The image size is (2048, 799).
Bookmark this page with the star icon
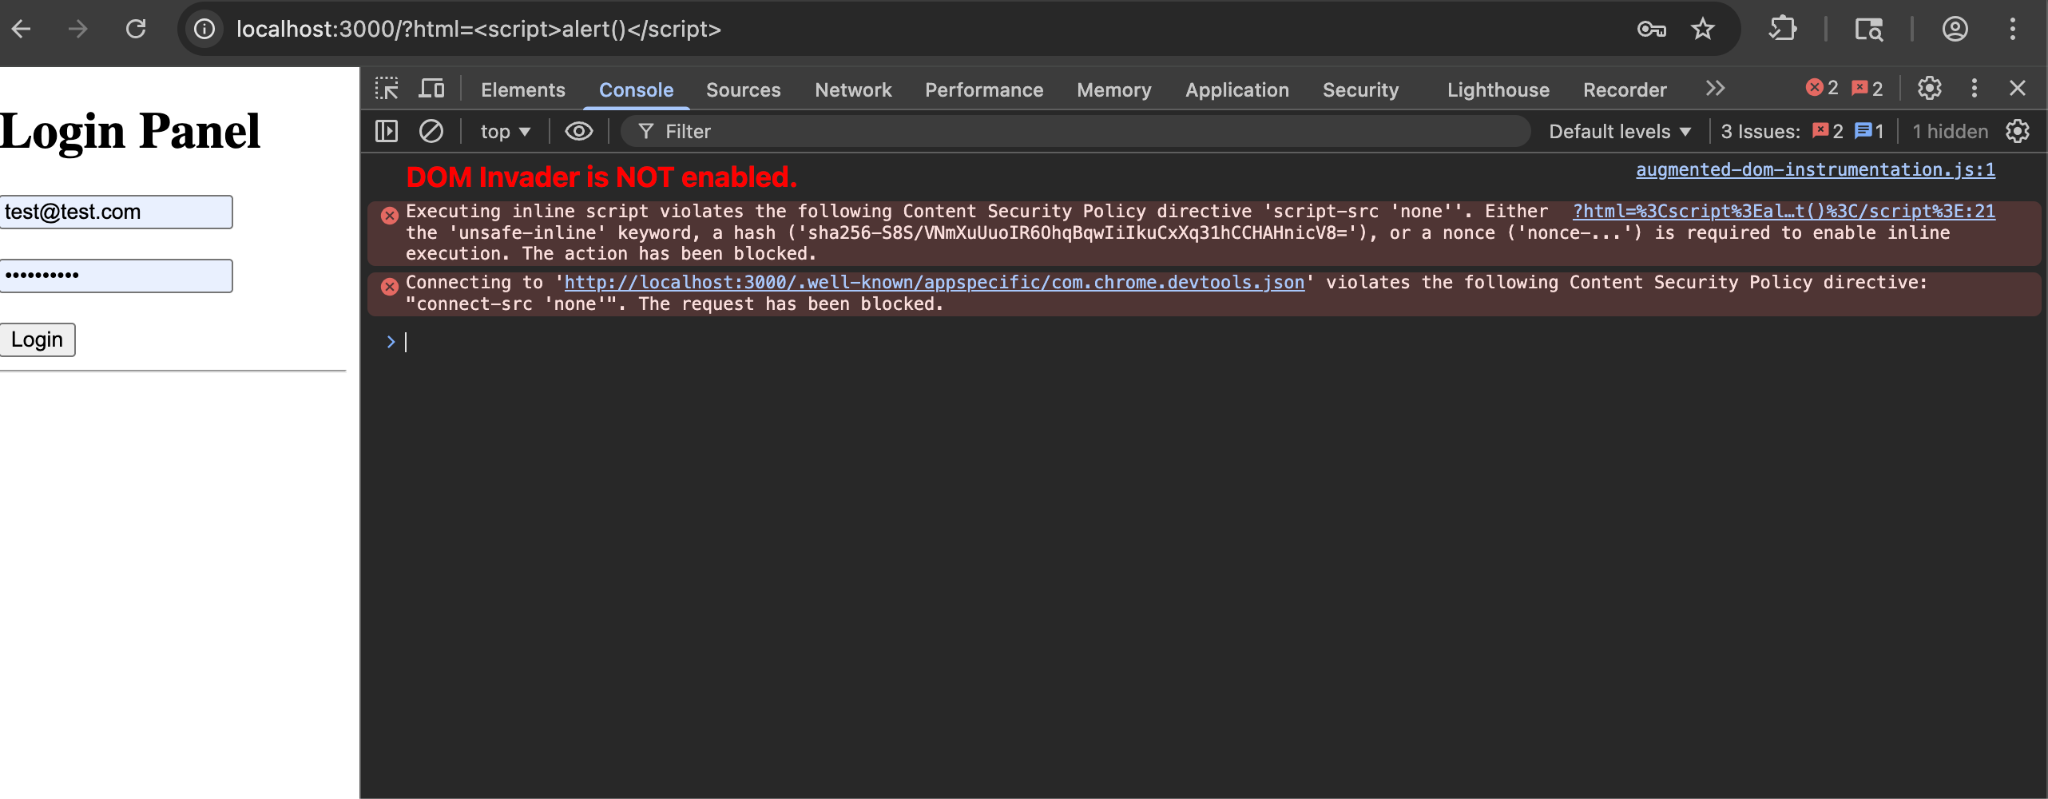1703,29
